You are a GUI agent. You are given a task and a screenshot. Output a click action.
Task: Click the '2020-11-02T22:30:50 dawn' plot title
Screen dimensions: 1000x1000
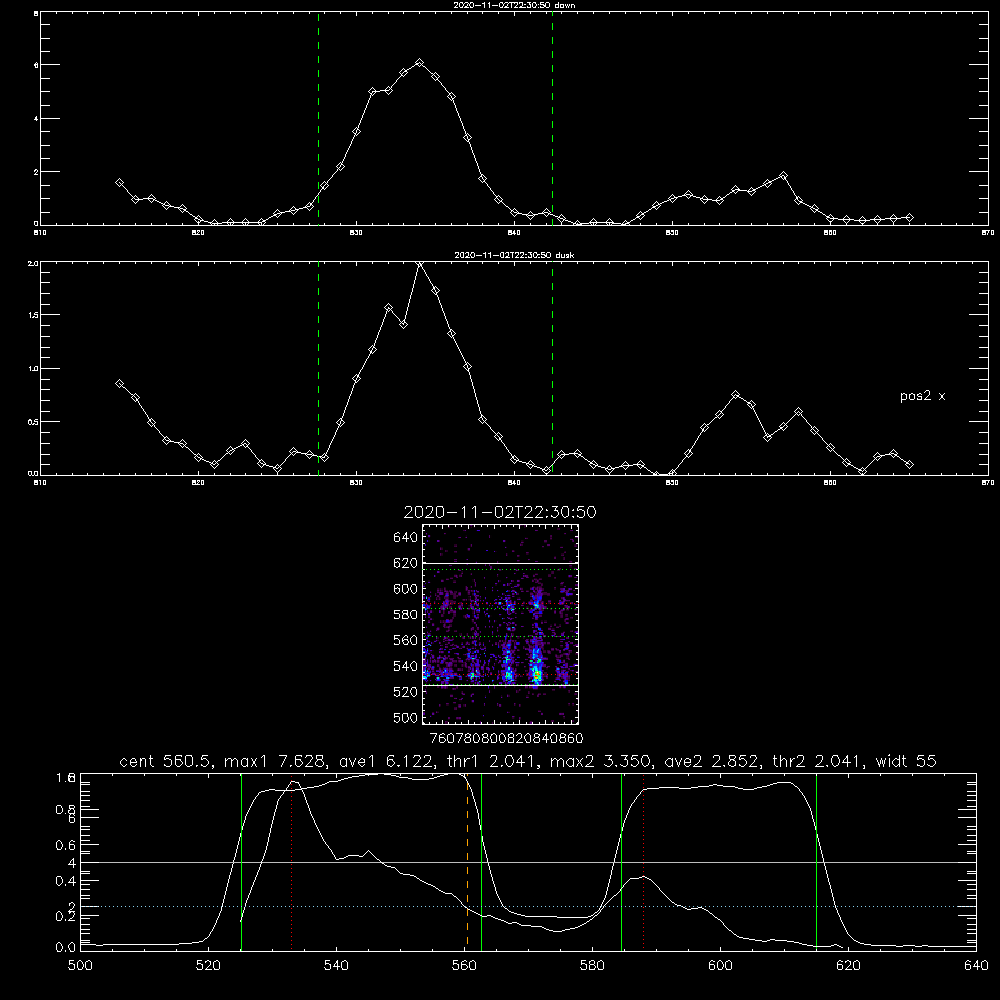pyautogui.click(x=514, y=5)
